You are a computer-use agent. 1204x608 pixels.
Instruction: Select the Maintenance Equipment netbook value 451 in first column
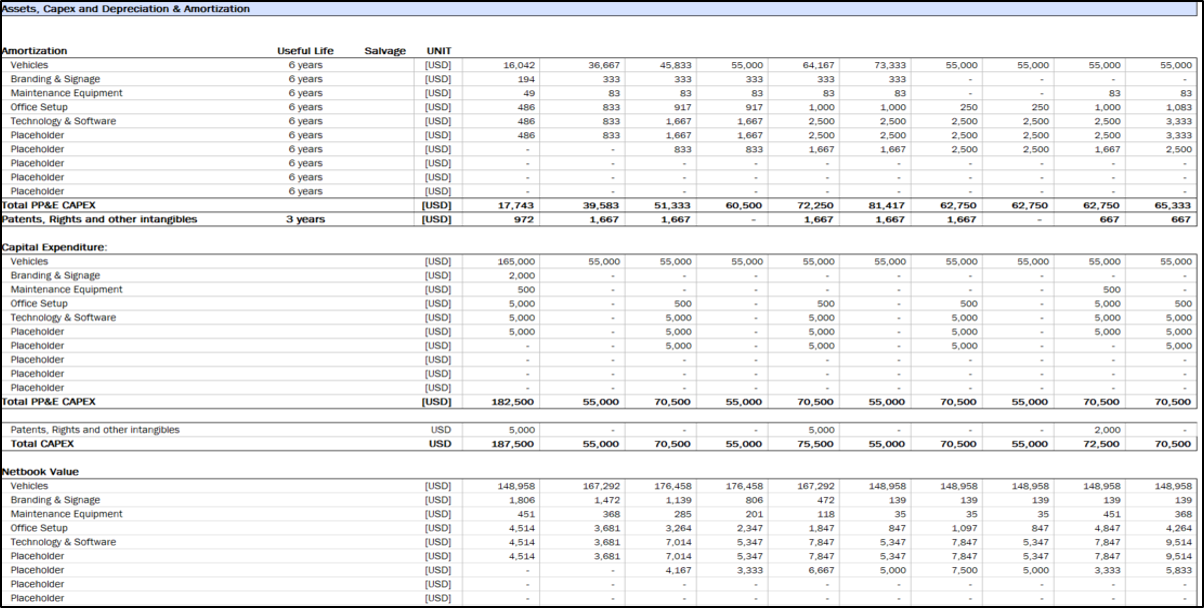[x=525, y=514]
